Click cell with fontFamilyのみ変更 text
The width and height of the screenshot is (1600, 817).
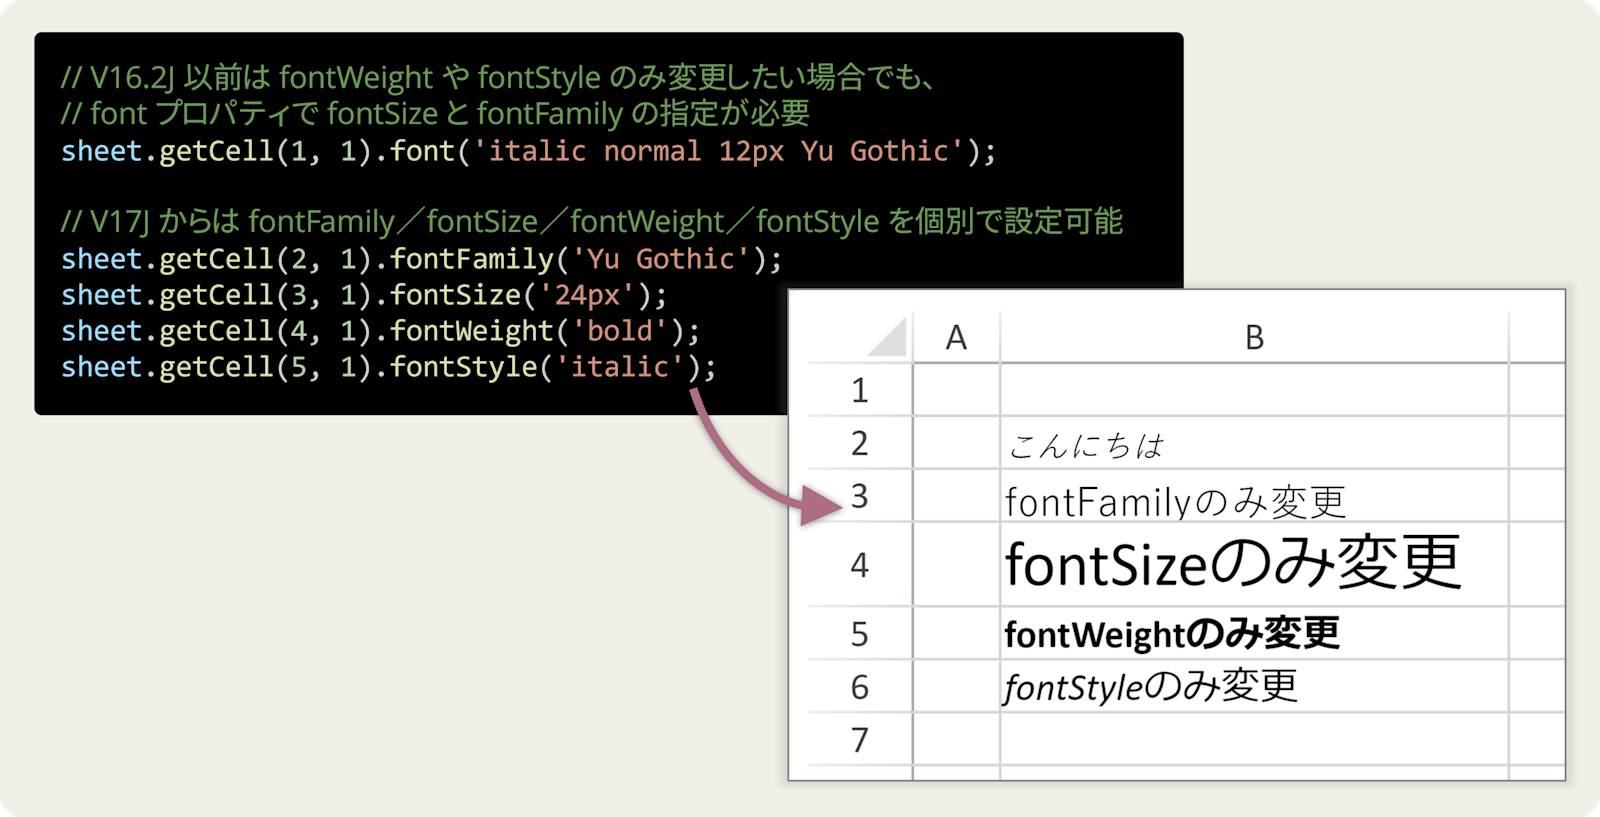(x=1254, y=496)
